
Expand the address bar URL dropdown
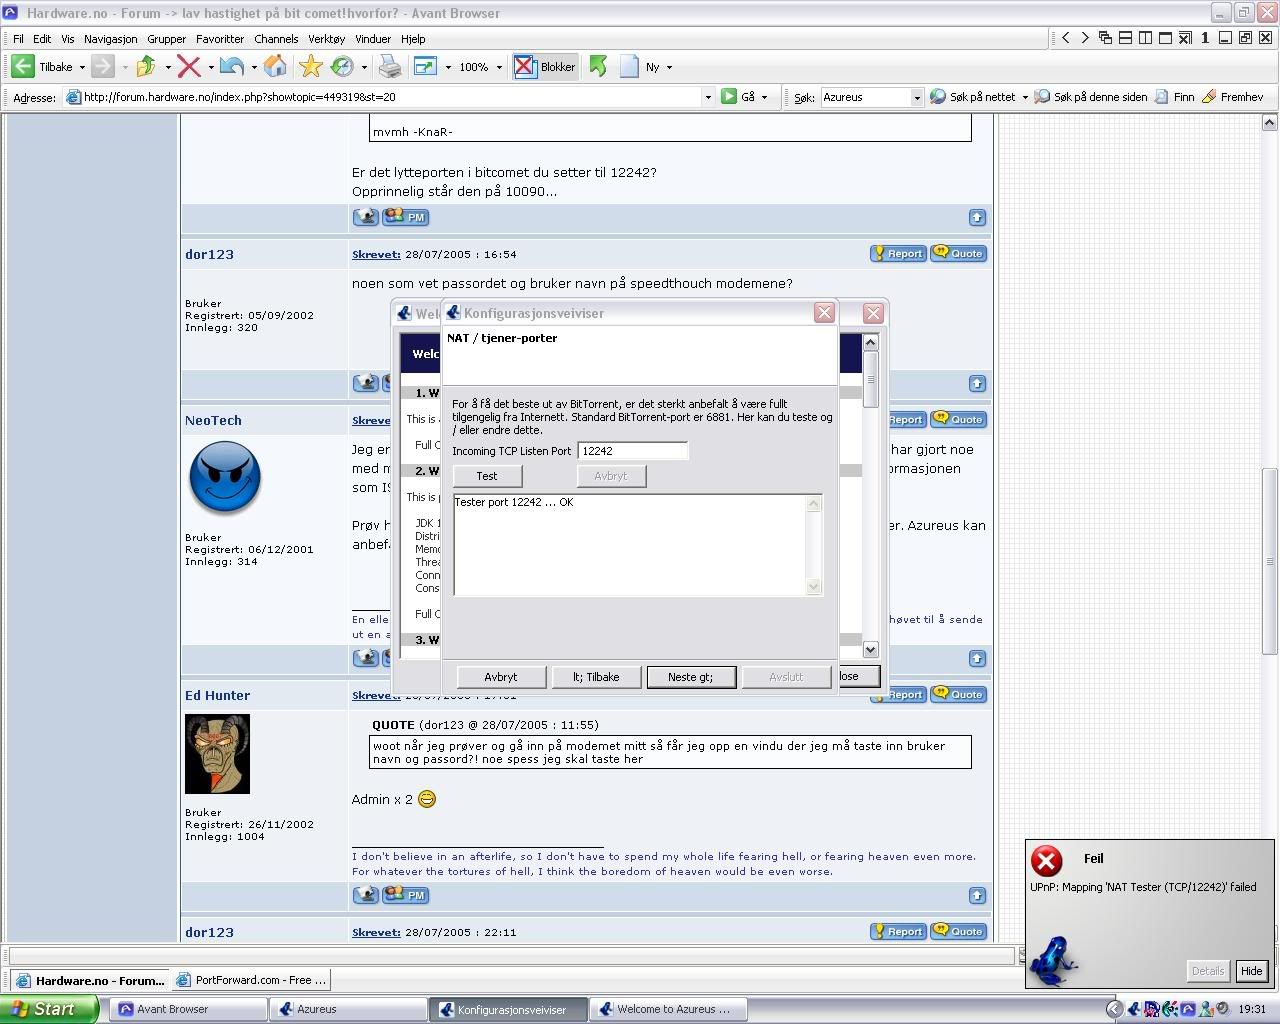click(x=708, y=97)
